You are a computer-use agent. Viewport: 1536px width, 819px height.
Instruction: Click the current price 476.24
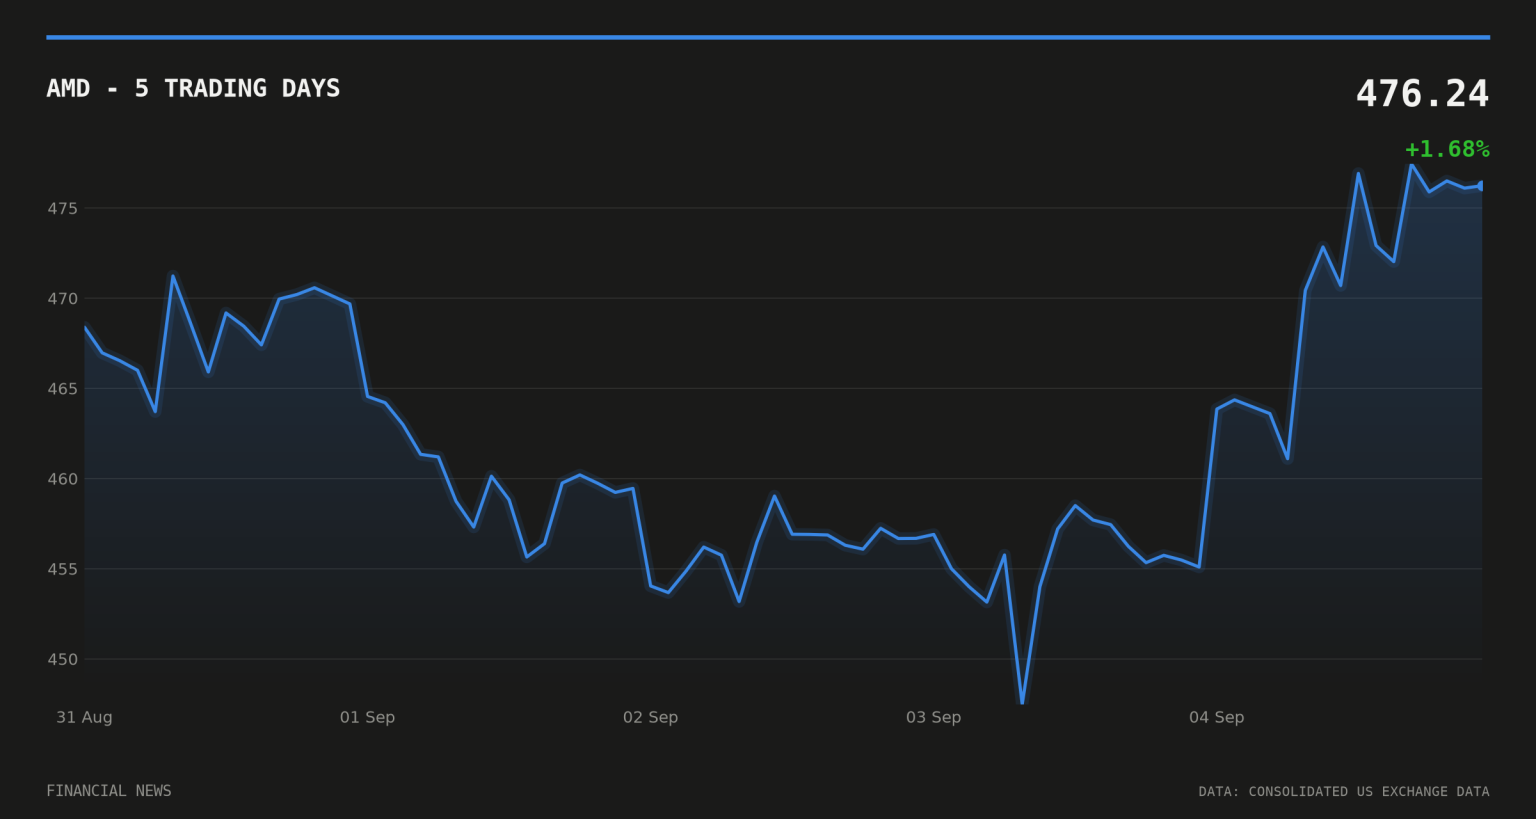(x=1422, y=94)
